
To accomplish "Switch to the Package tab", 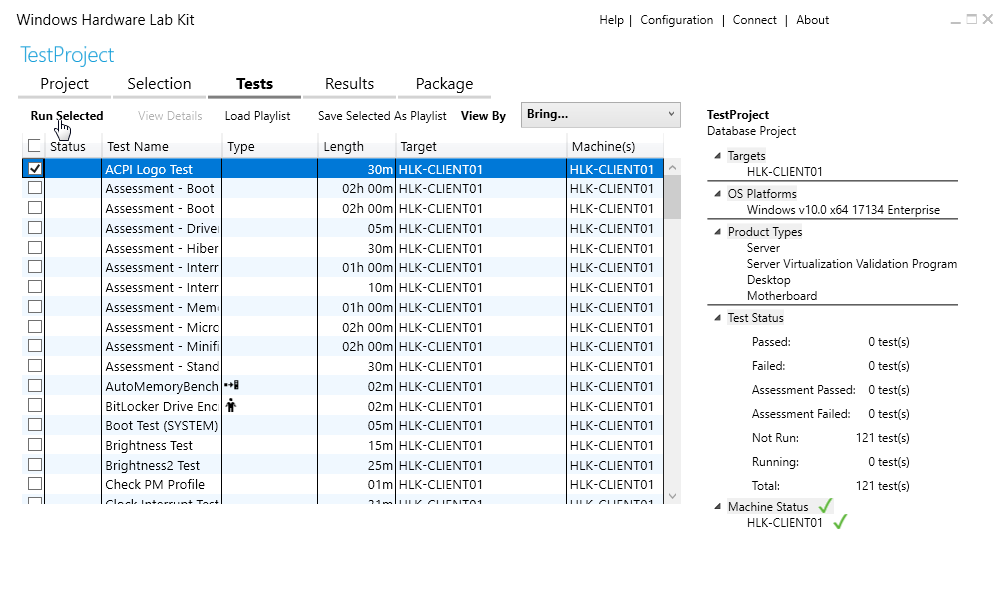I will 444,84.
